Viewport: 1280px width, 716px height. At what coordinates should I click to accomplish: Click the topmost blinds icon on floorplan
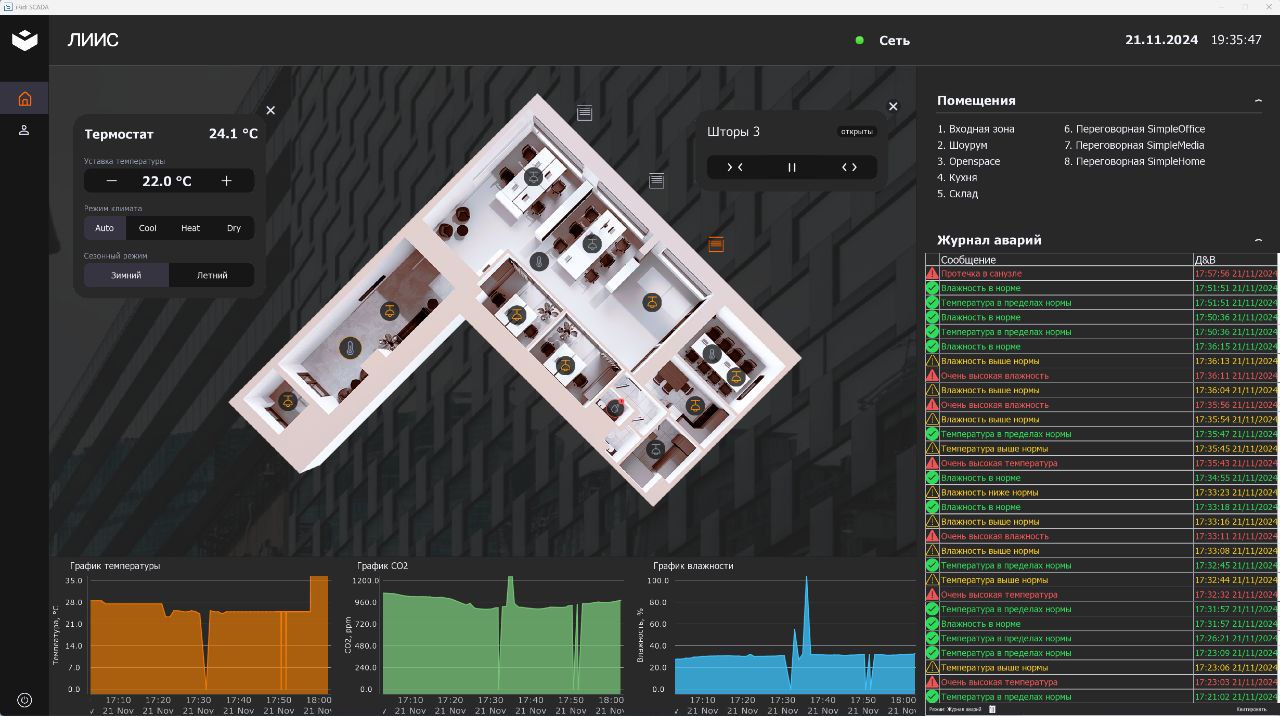click(x=585, y=113)
